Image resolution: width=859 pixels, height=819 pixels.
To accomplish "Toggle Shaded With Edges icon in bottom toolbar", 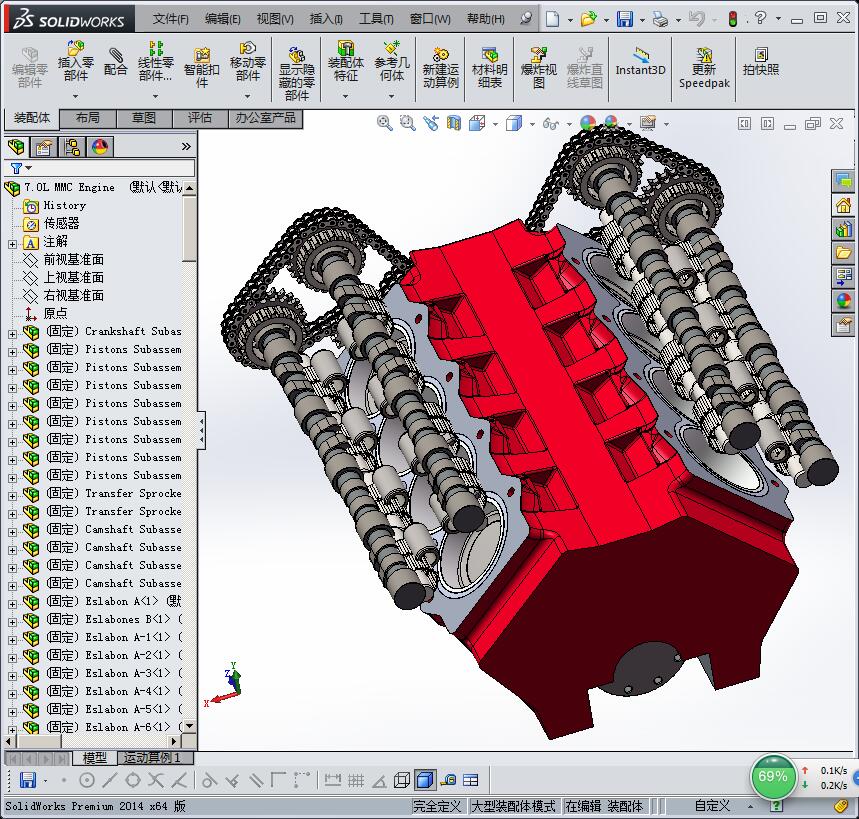I will tap(425, 780).
